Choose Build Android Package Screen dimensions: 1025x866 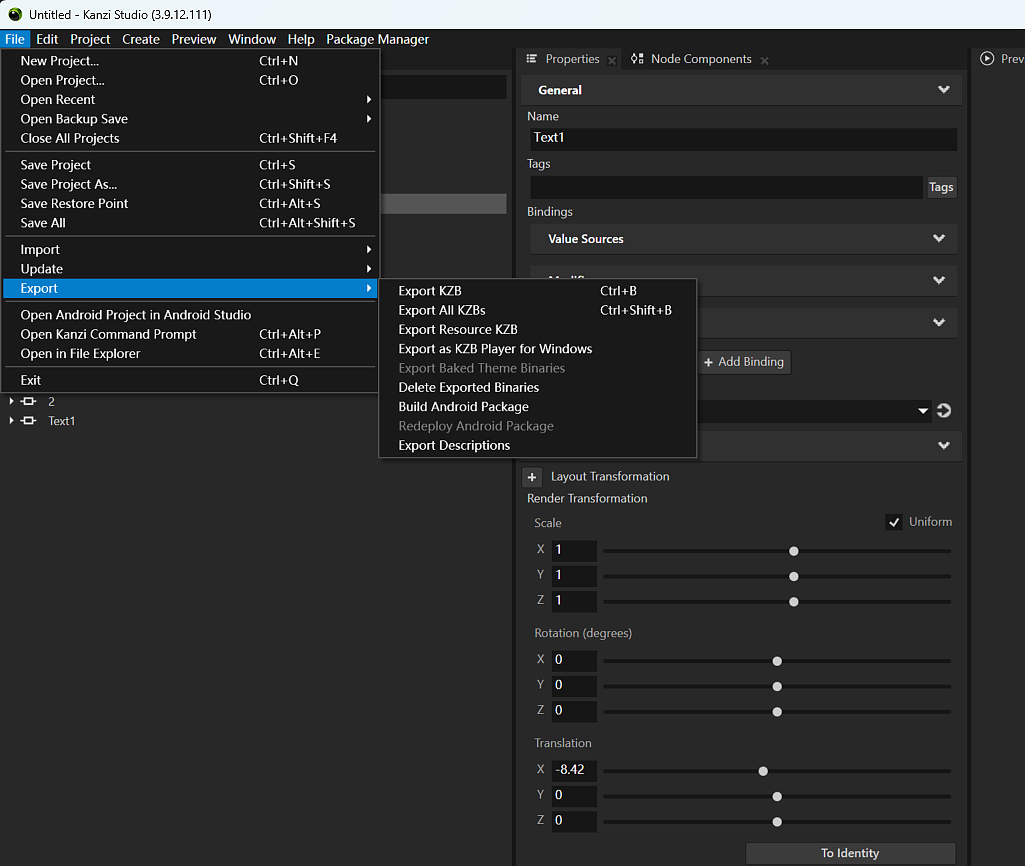537,407
